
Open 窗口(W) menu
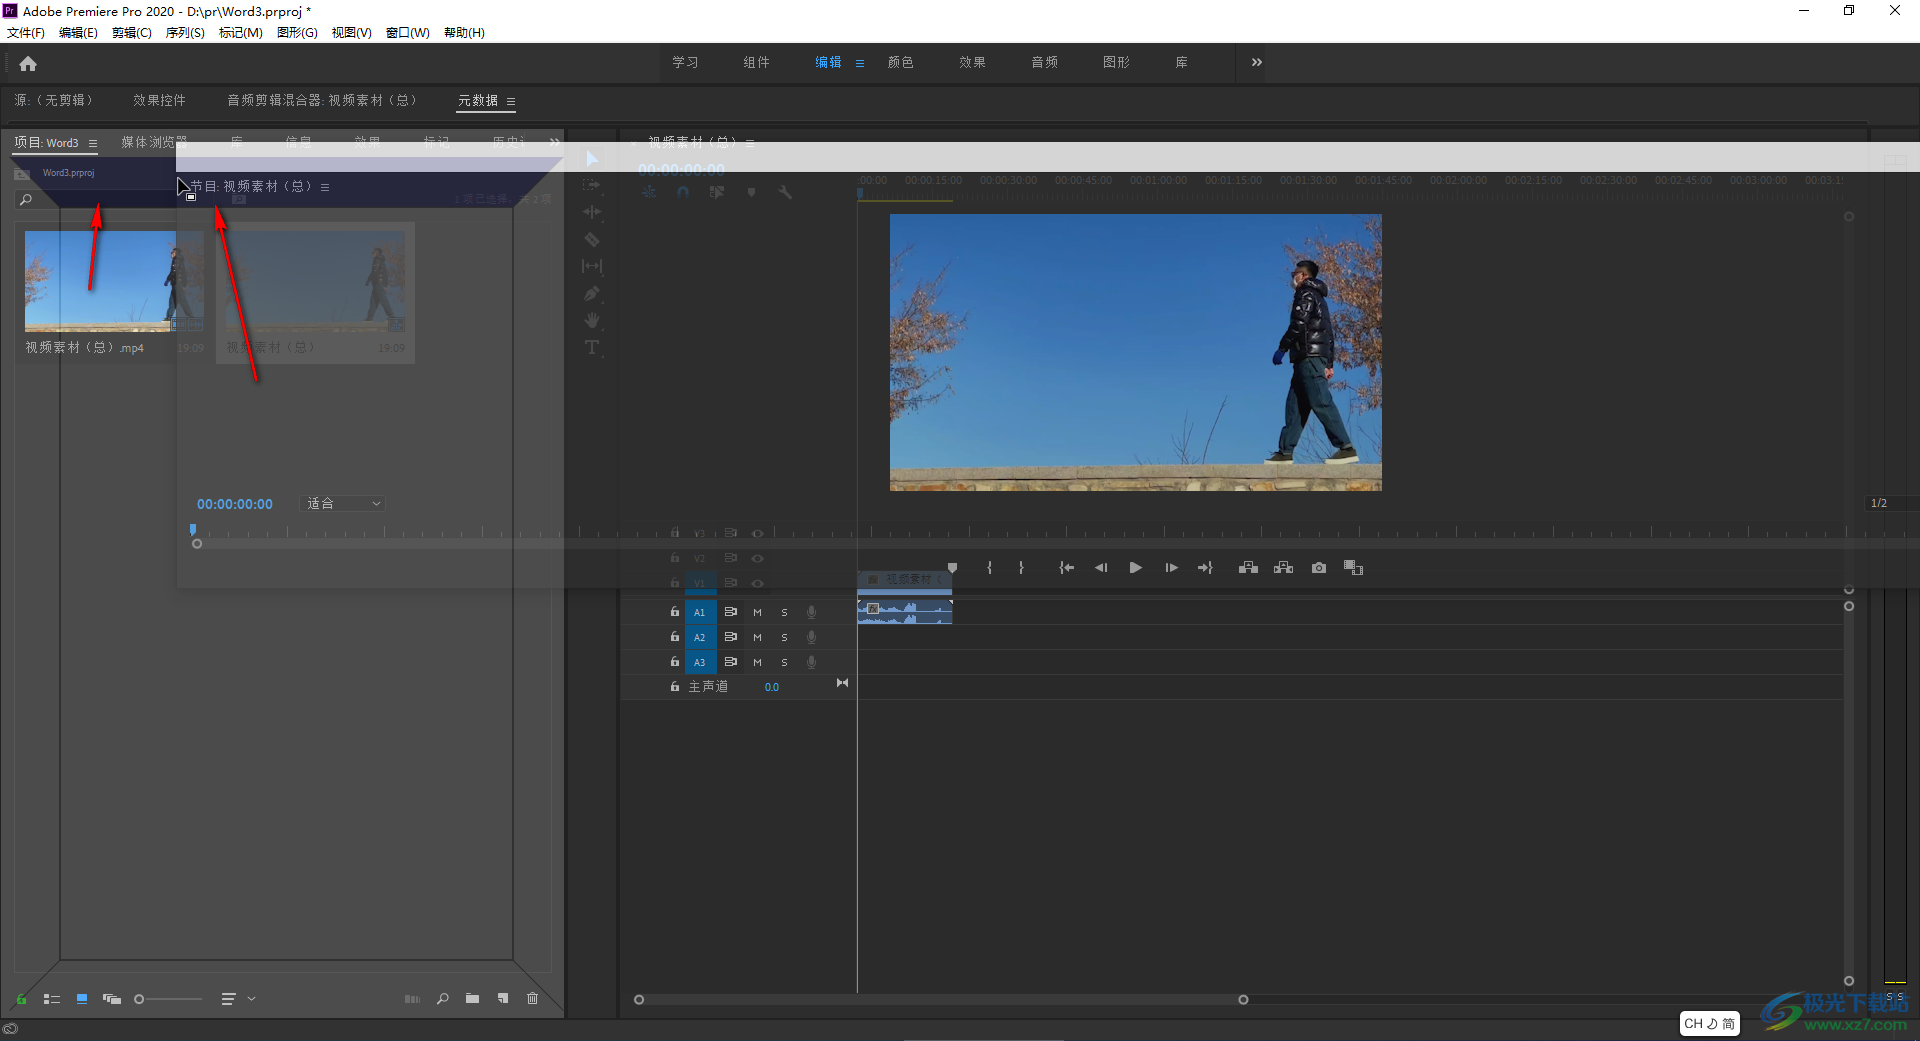408,33
